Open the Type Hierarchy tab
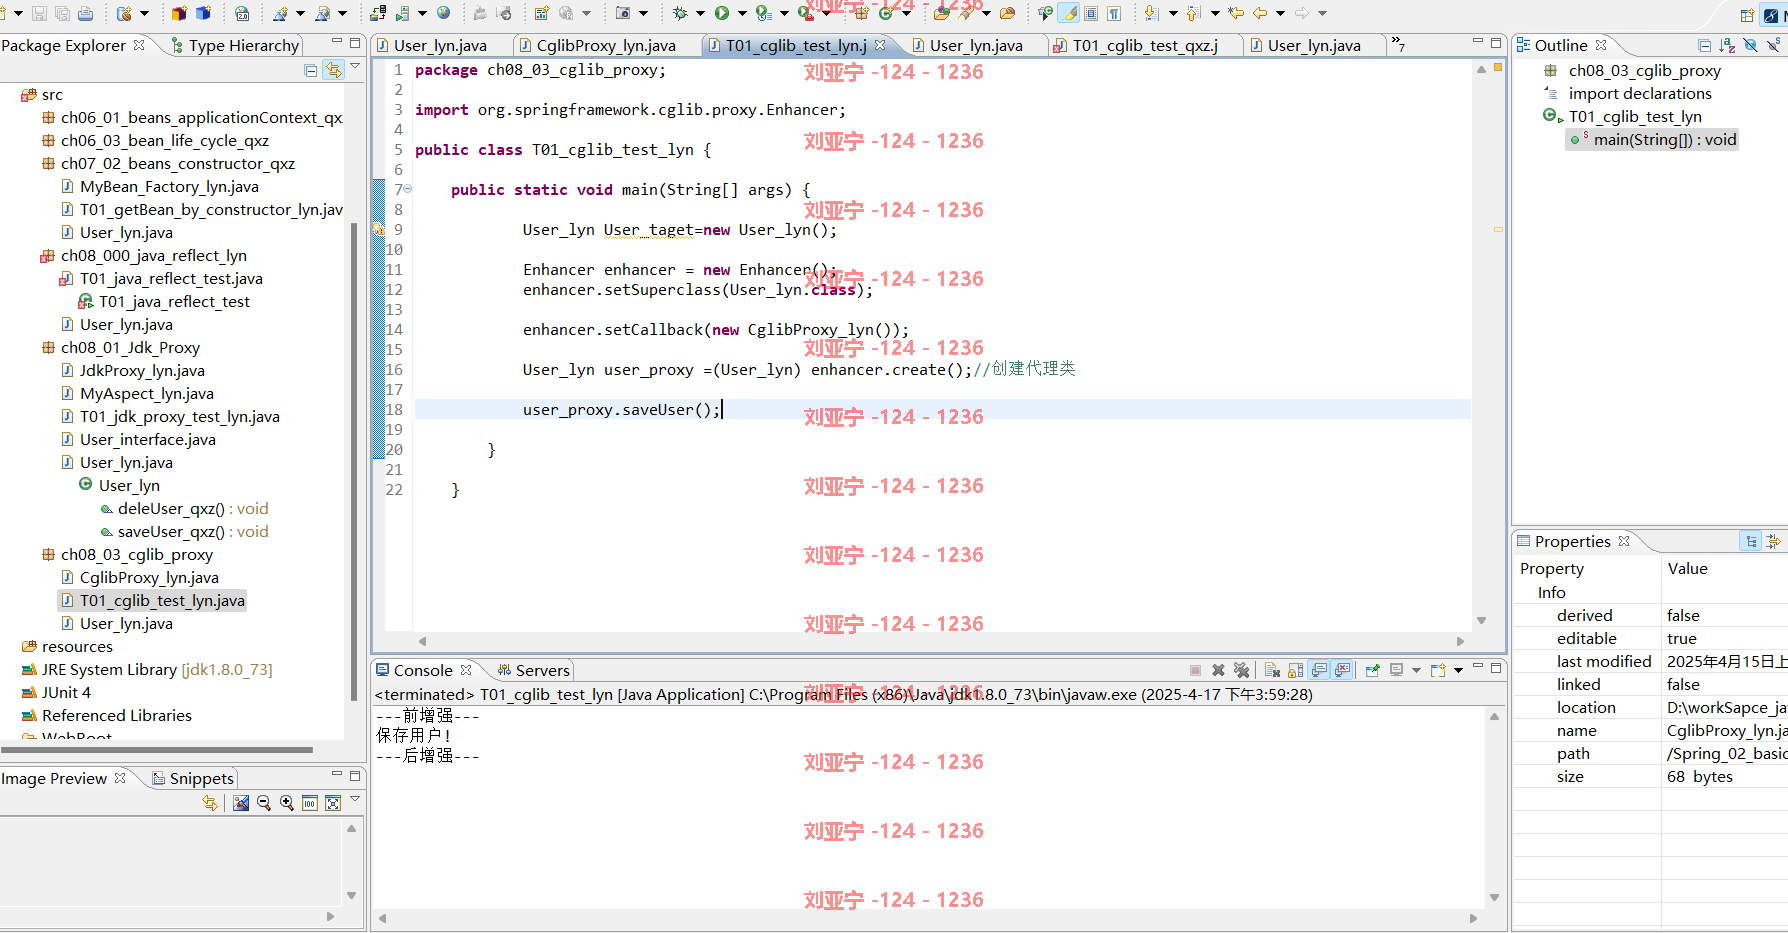Screen dimensions: 1788x933 (x=236, y=45)
